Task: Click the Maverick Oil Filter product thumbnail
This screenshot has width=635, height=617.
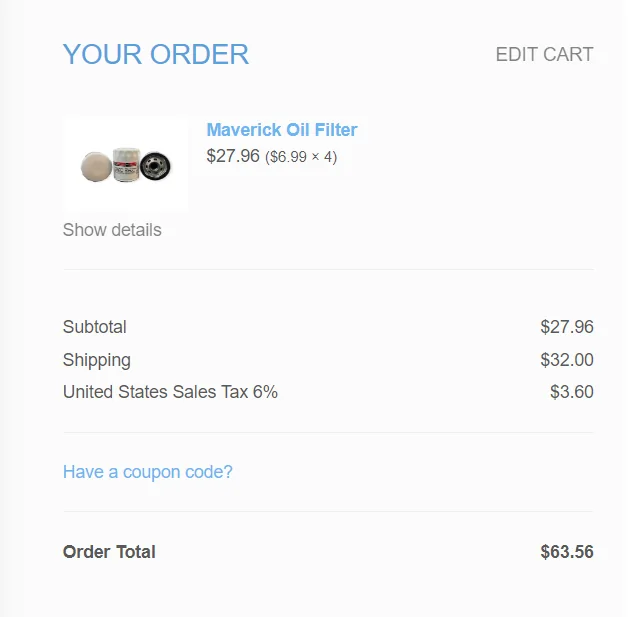Action: pos(125,165)
